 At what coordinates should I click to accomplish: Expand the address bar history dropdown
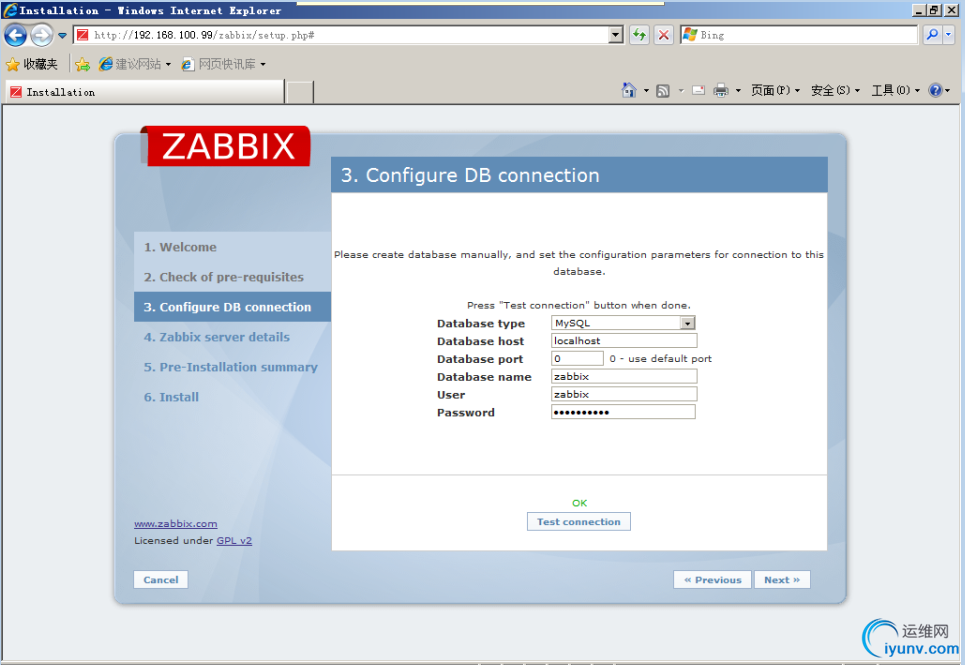tap(615, 35)
